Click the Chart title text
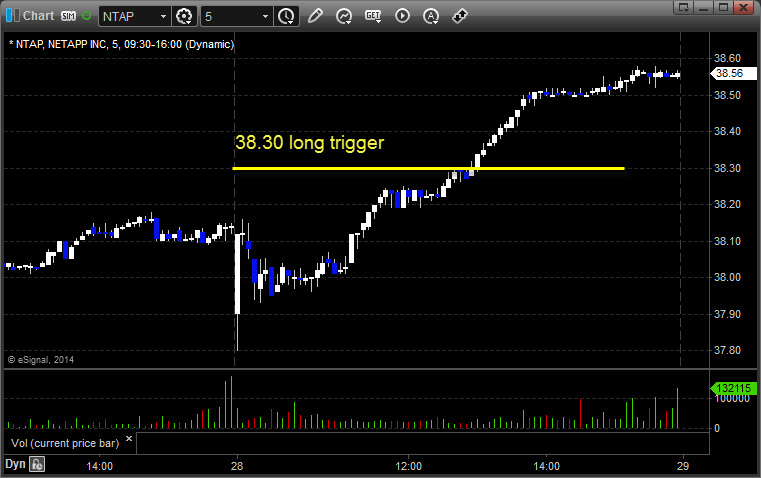The image size is (761, 478). [x=39, y=16]
